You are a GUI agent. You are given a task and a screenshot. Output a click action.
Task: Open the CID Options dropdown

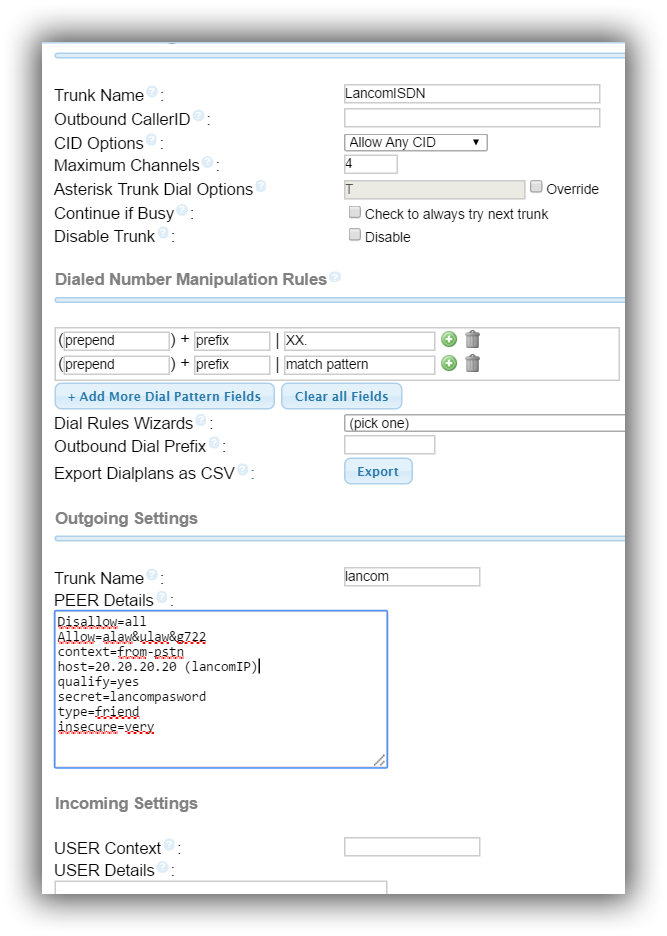[x=416, y=142]
